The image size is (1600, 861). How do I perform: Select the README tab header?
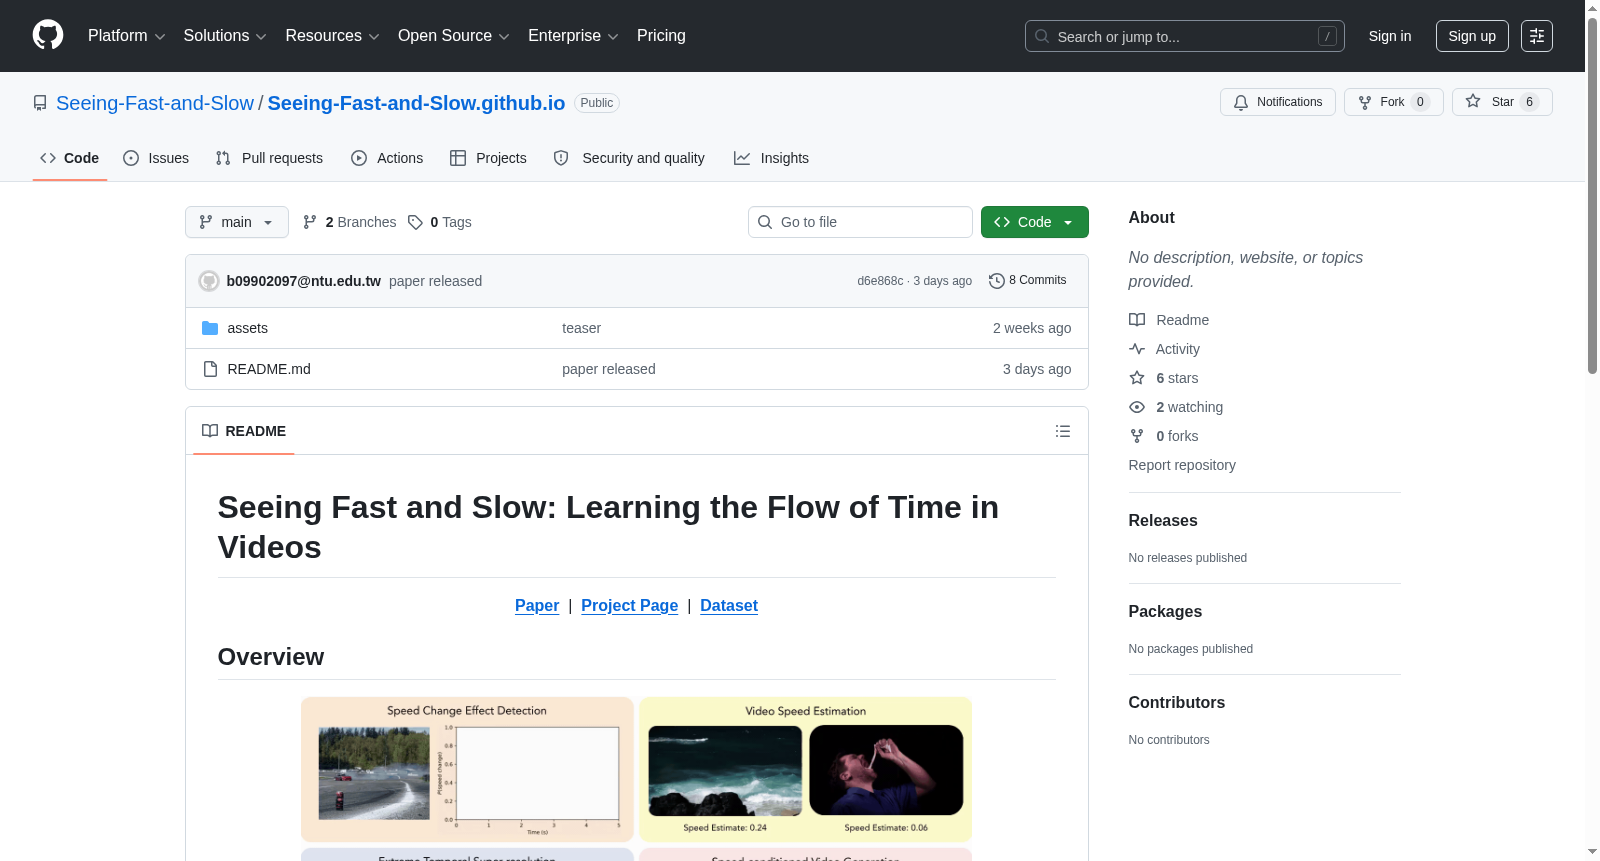[x=244, y=431]
